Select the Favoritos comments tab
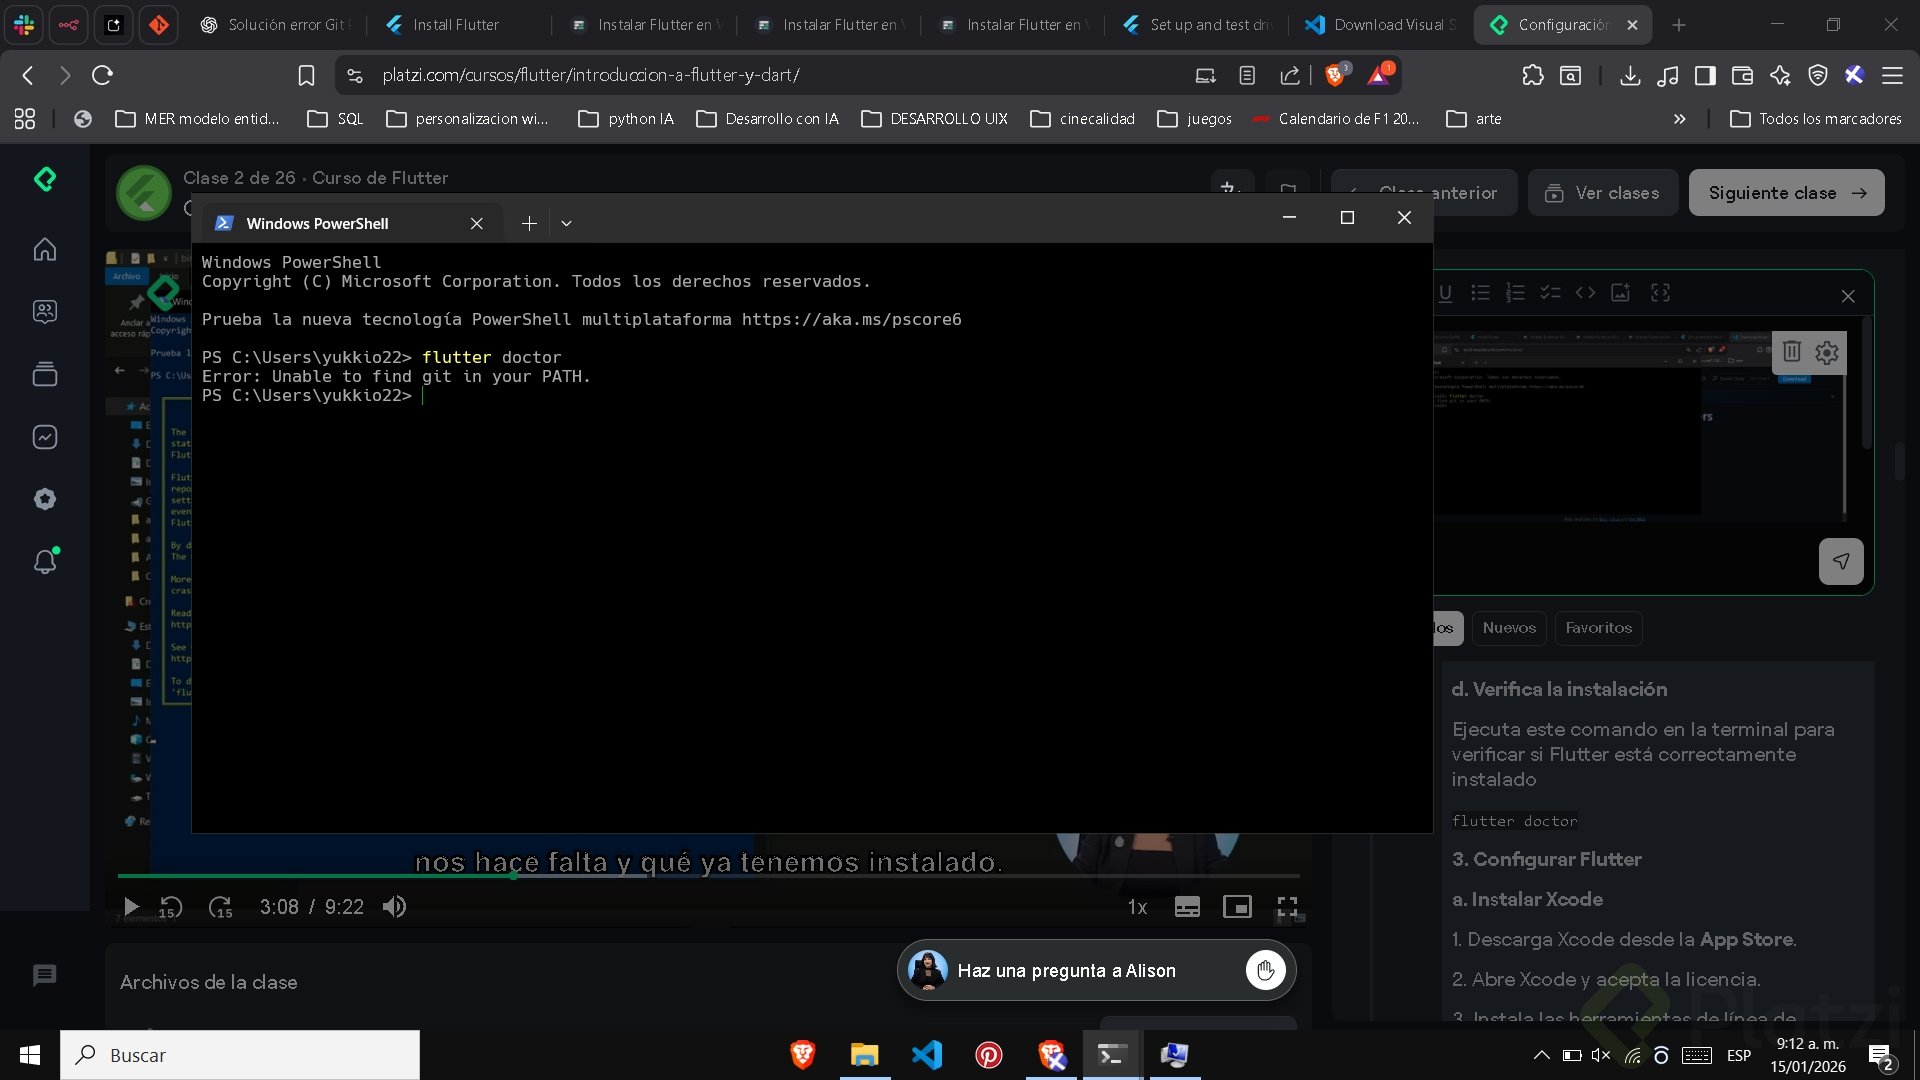 [x=1598, y=628]
